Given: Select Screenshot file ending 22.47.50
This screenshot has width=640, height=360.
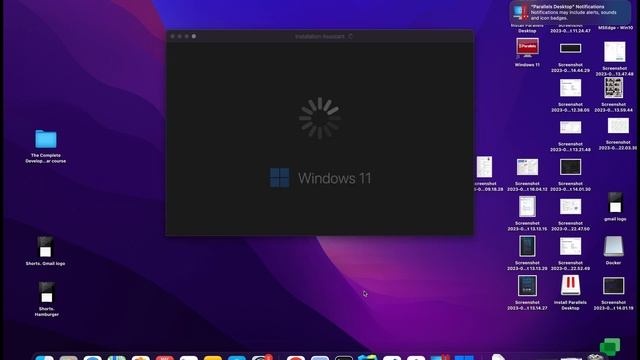Looking at the screenshot, I should (x=570, y=207).
